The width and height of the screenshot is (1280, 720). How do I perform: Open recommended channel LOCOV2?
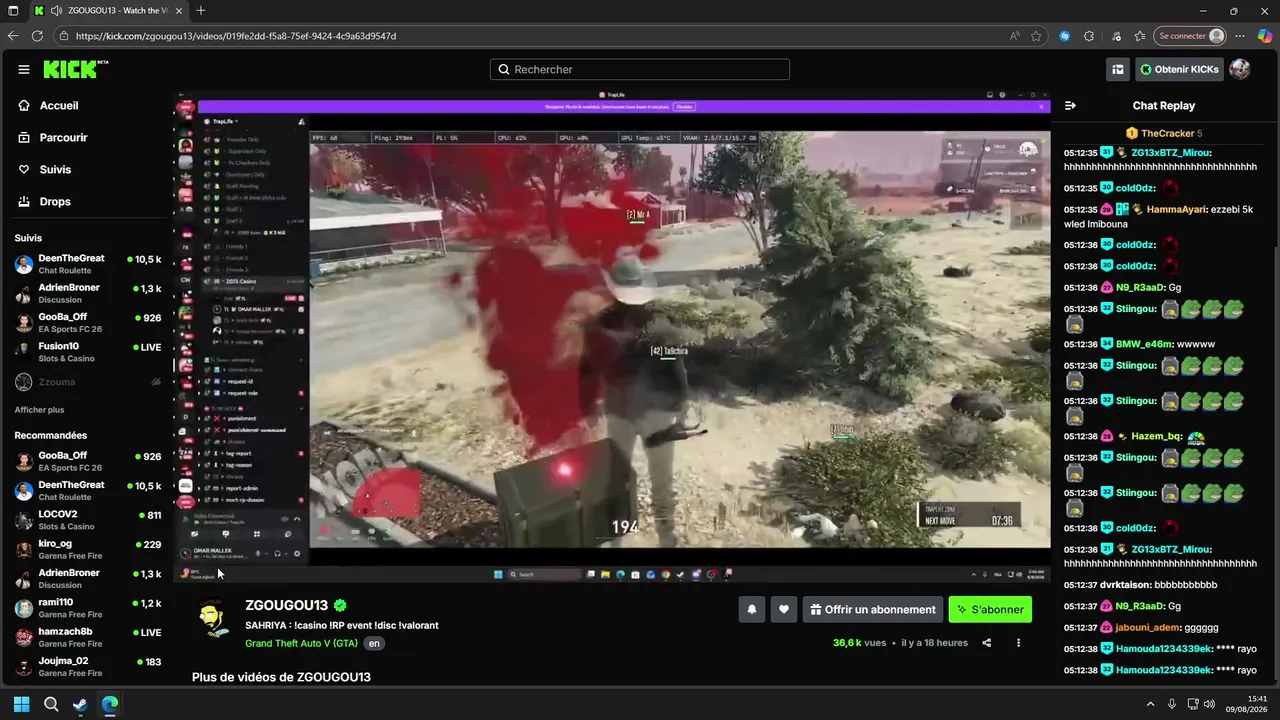[x=88, y=520]
